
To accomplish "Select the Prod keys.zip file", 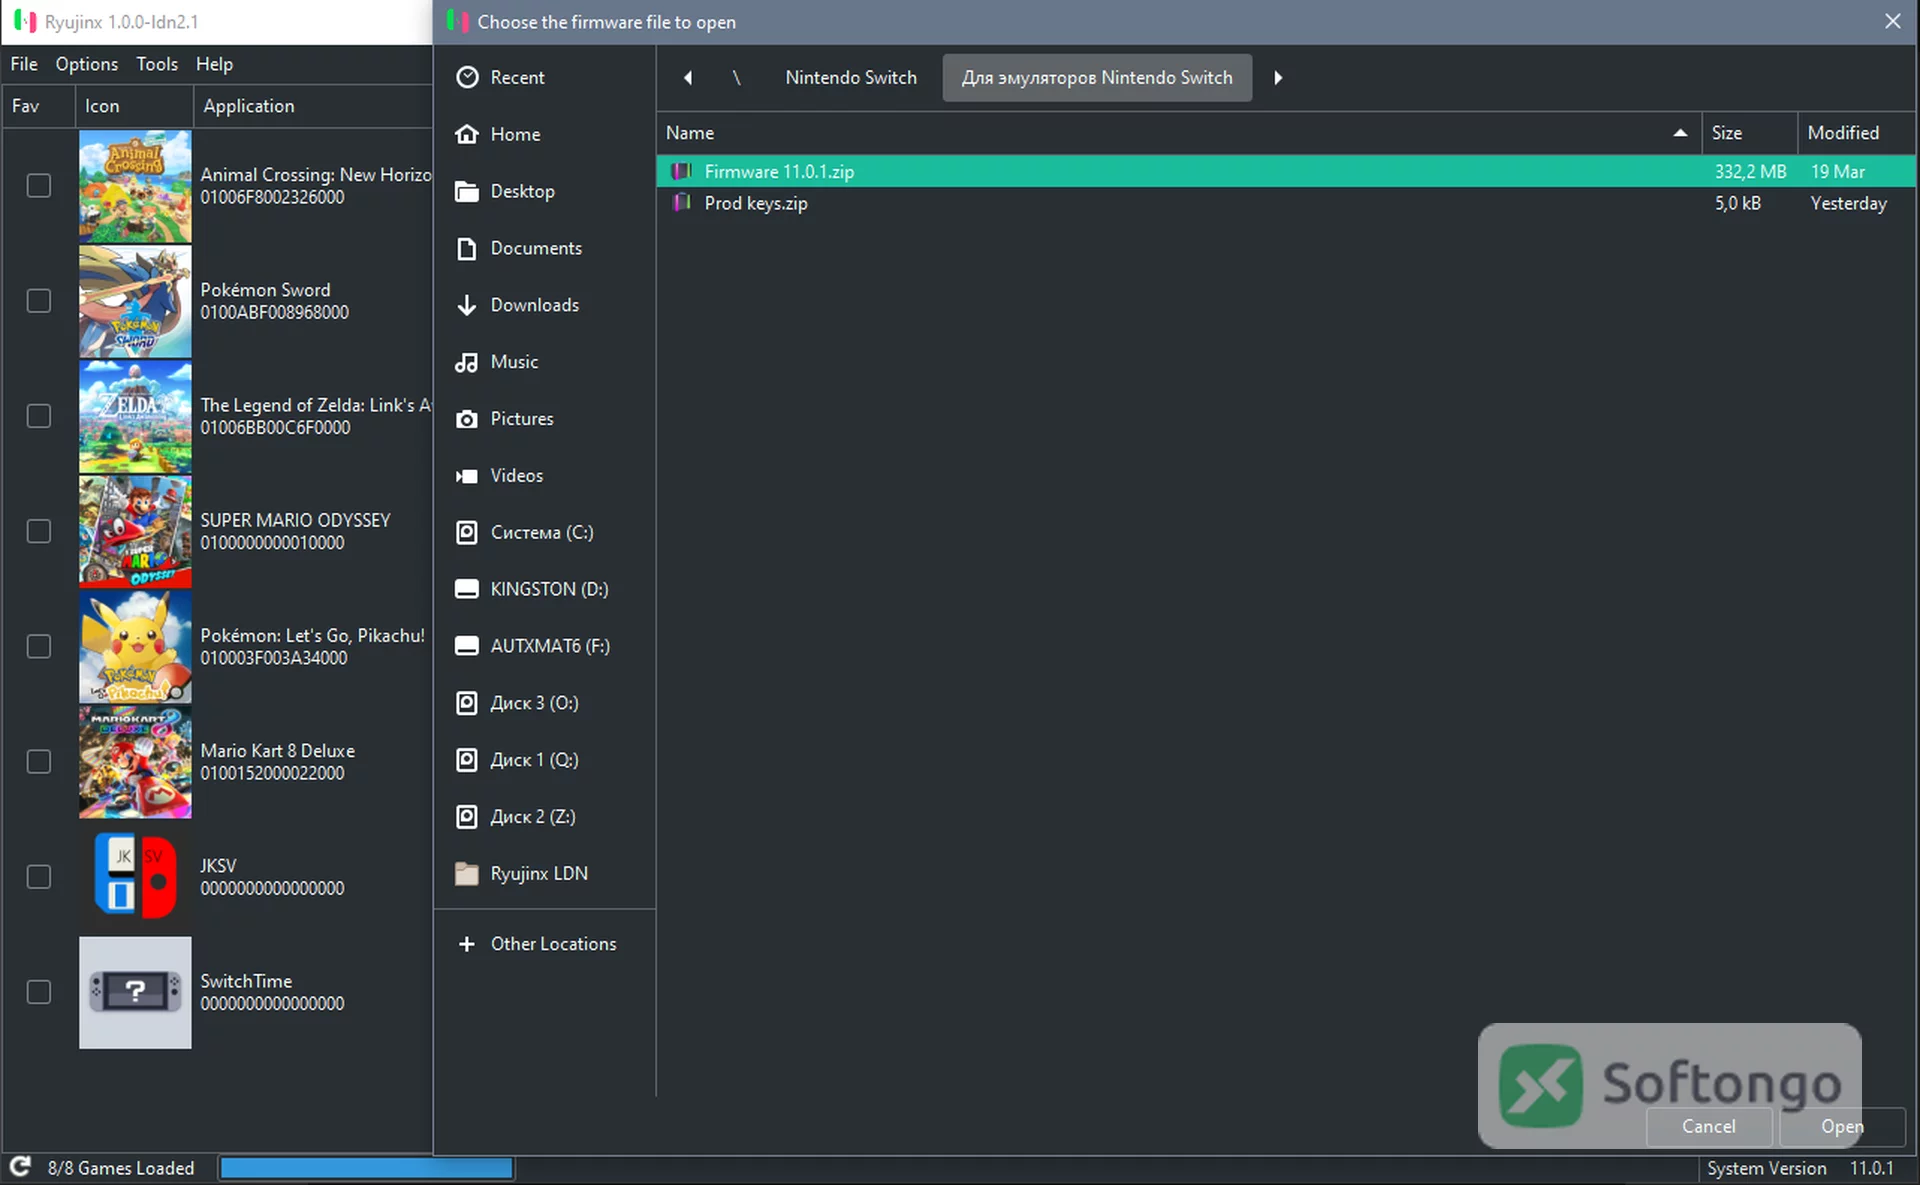I will (1286, 203).
